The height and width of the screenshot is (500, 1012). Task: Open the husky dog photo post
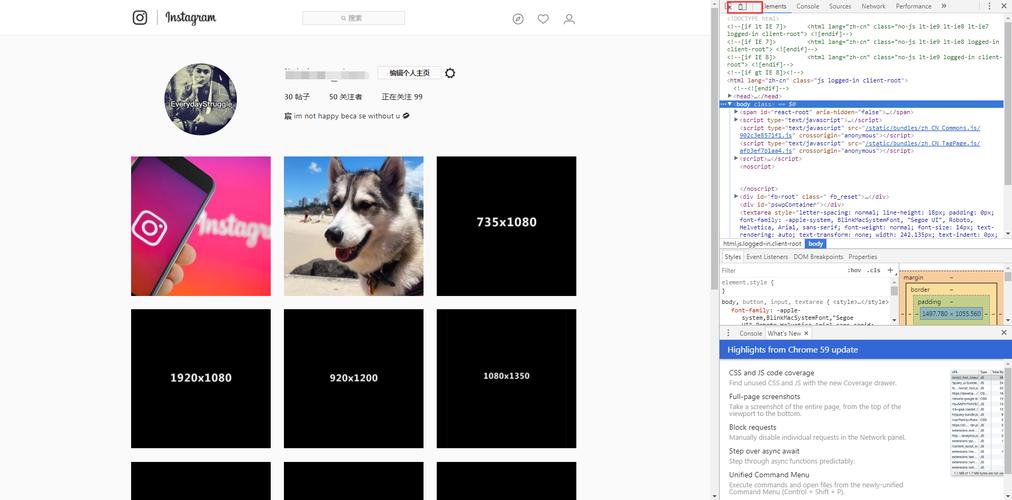354,226
